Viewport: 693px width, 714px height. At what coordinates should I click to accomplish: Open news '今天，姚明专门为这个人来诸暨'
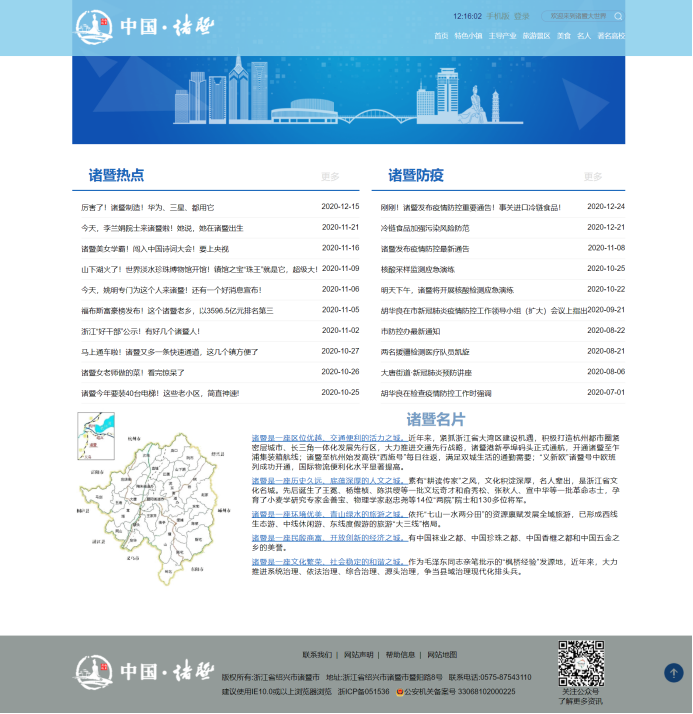click(171, 290)
